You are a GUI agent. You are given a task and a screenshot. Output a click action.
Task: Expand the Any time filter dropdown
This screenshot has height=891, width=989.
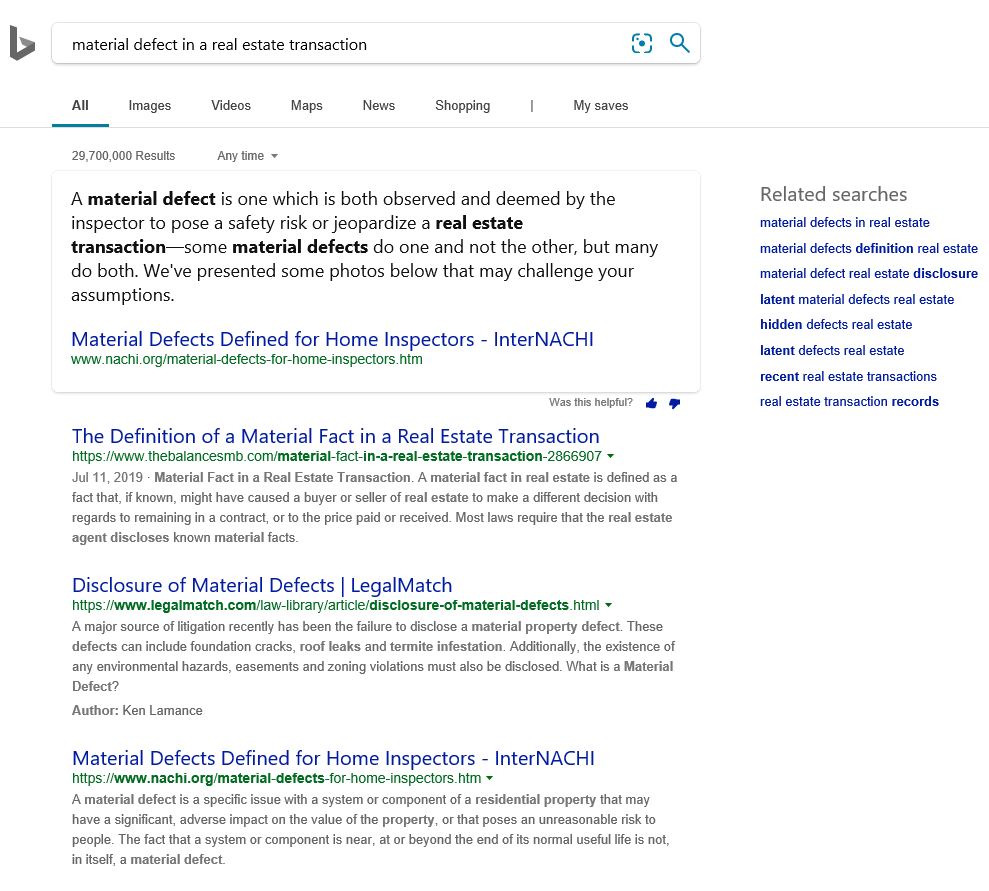tap(247, 156)
